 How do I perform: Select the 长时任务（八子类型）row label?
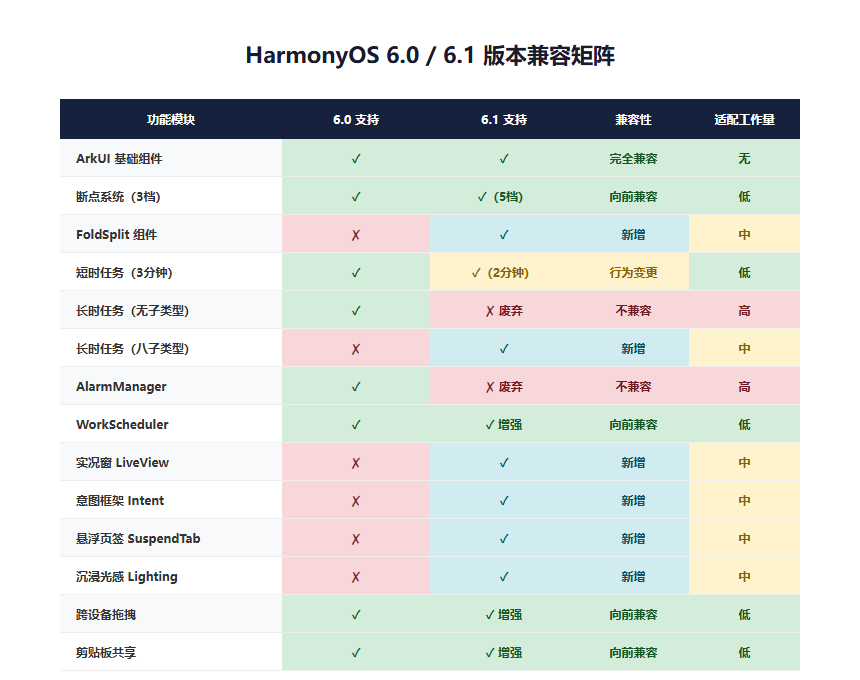point(133,348)
